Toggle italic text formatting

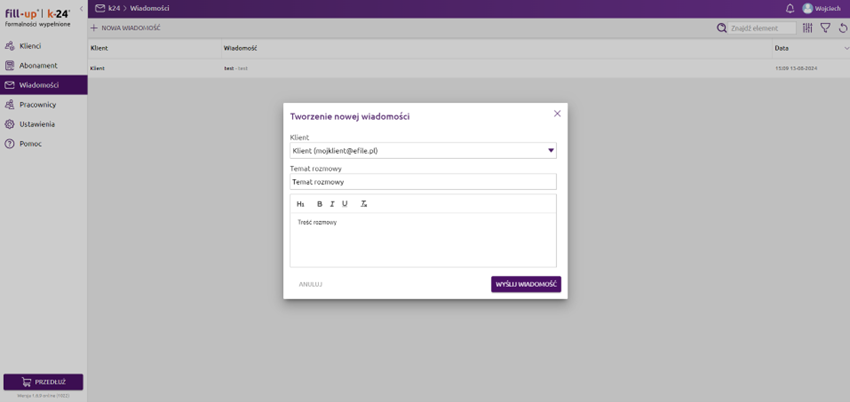pyautogui.click(x=332, y=204)
